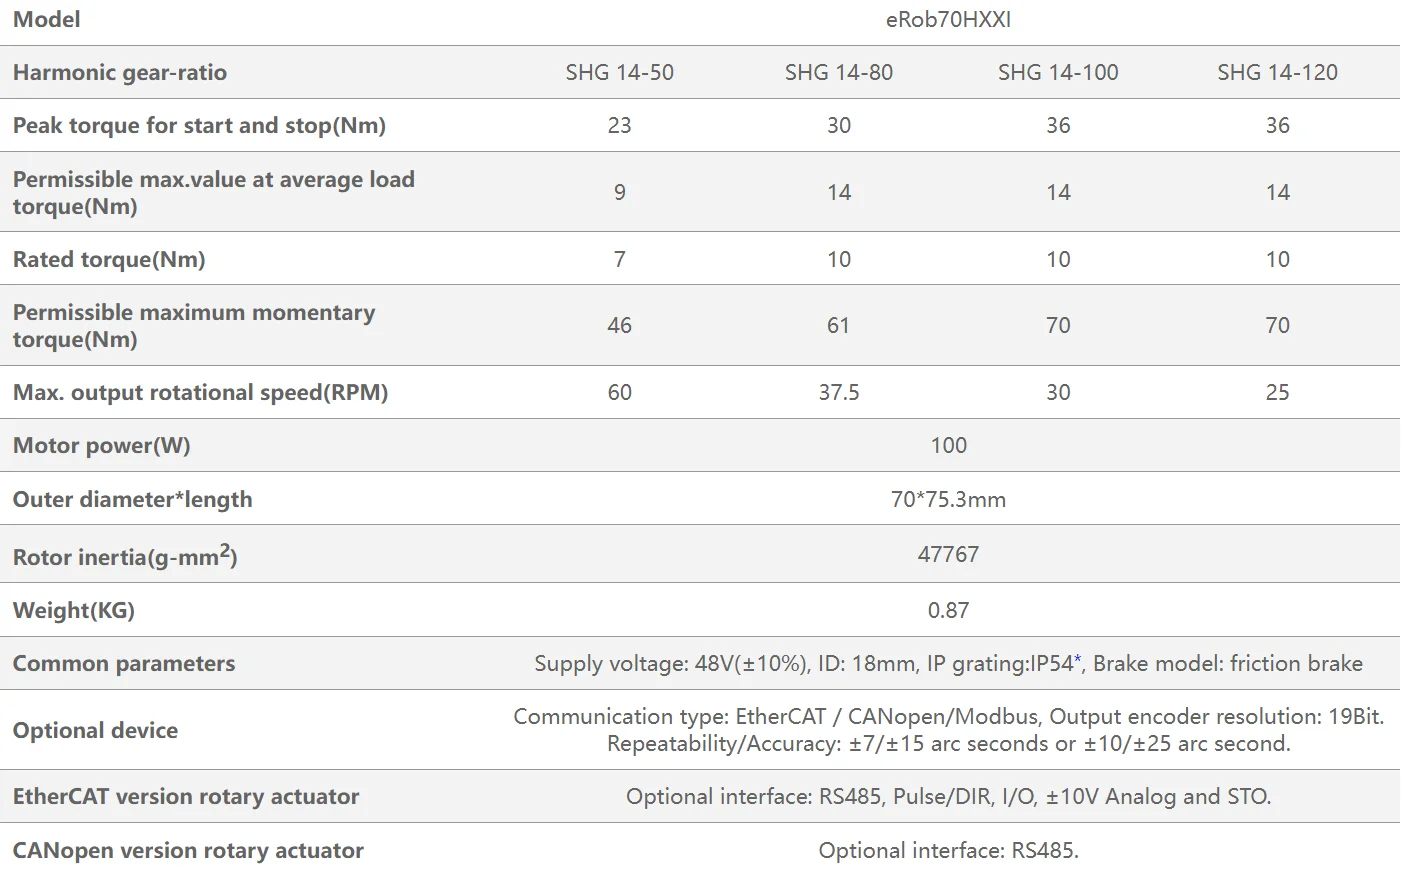Select the max speed value 37.5
1401x885 pixels.
838,393
